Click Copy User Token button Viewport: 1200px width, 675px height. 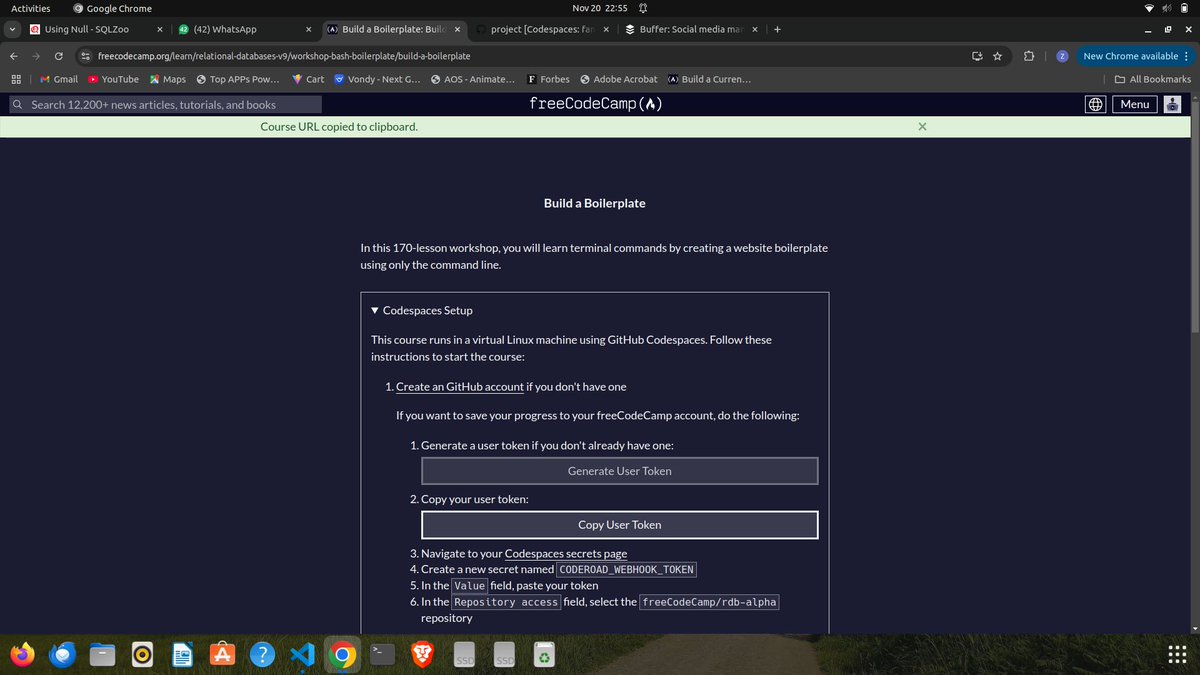(620, 525)
